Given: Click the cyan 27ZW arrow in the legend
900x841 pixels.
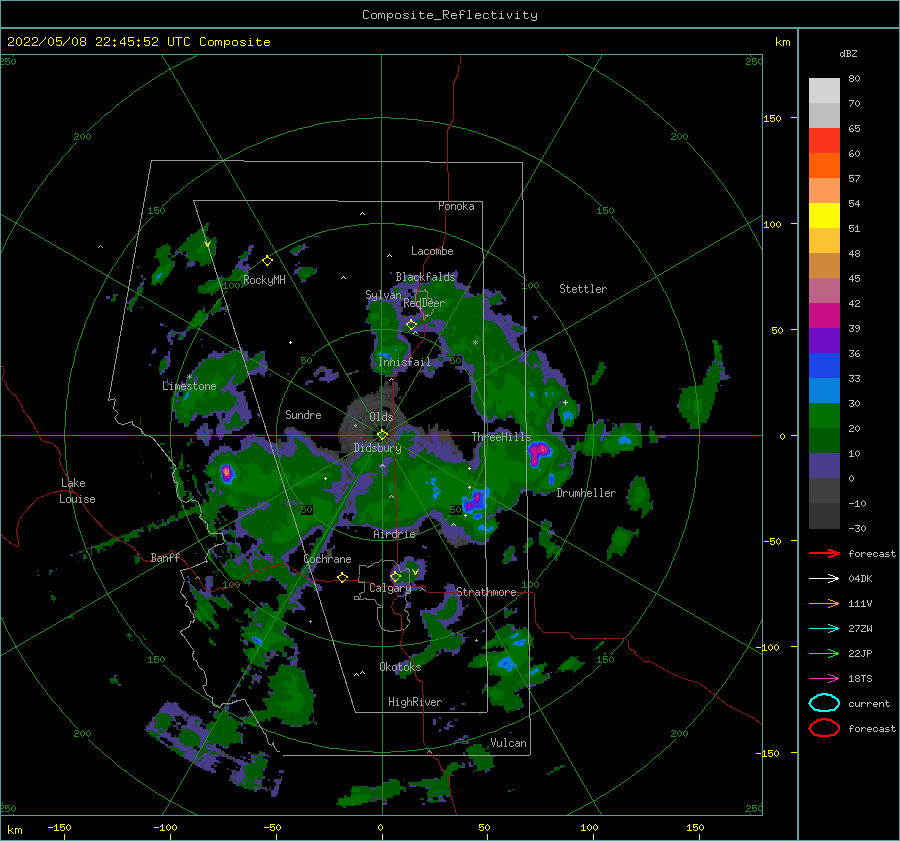Looking at the screenshot, I should click(x=824, y=629).
